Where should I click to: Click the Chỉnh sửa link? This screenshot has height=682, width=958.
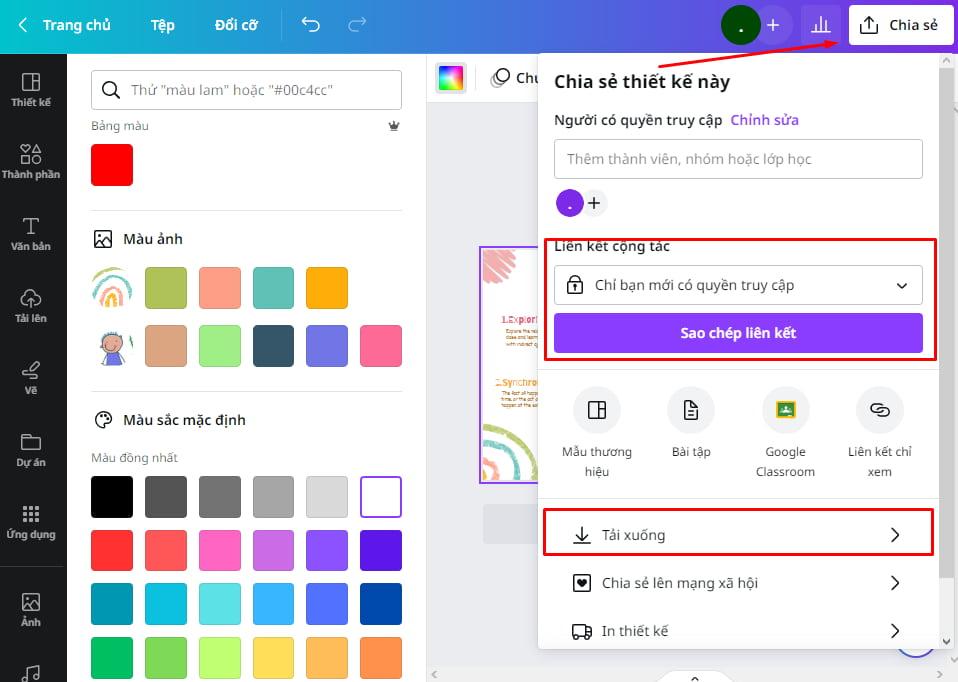coord(763,119)
